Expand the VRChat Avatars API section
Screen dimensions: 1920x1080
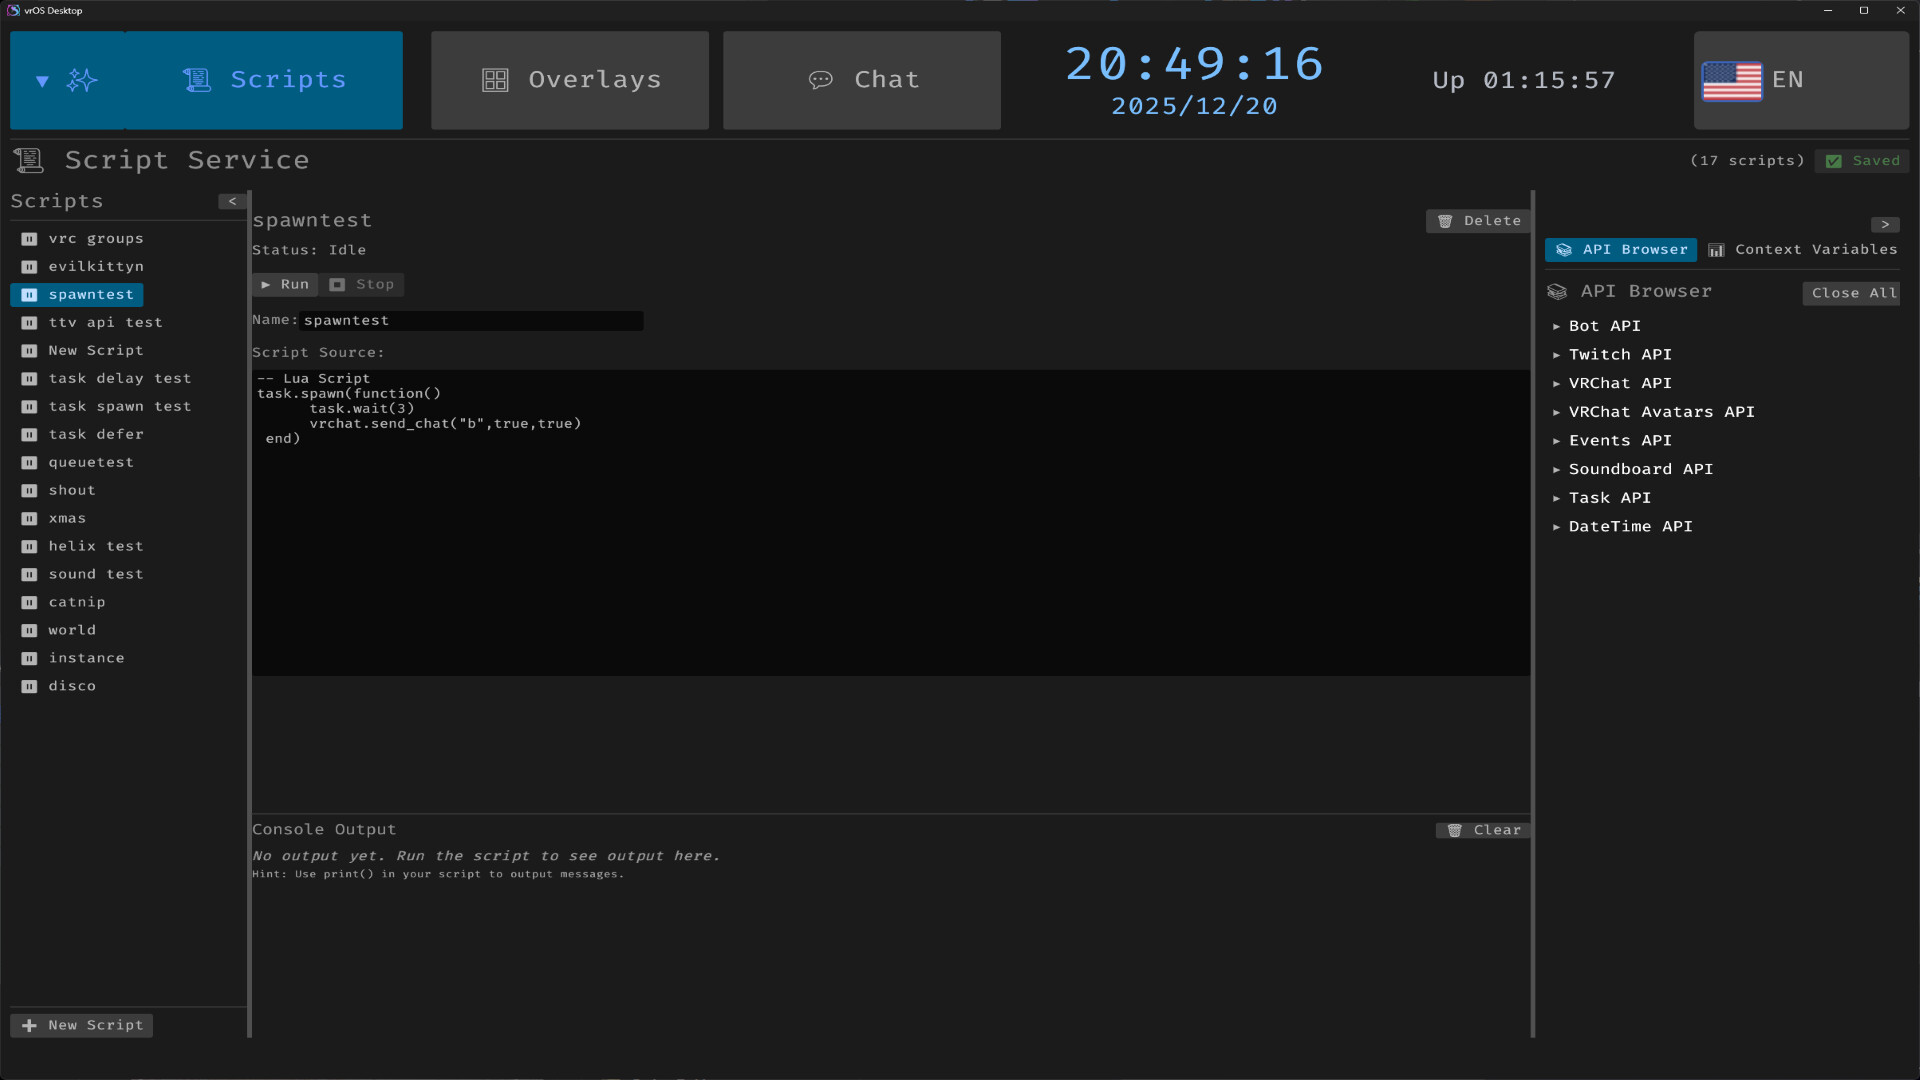pos(1661,411)
